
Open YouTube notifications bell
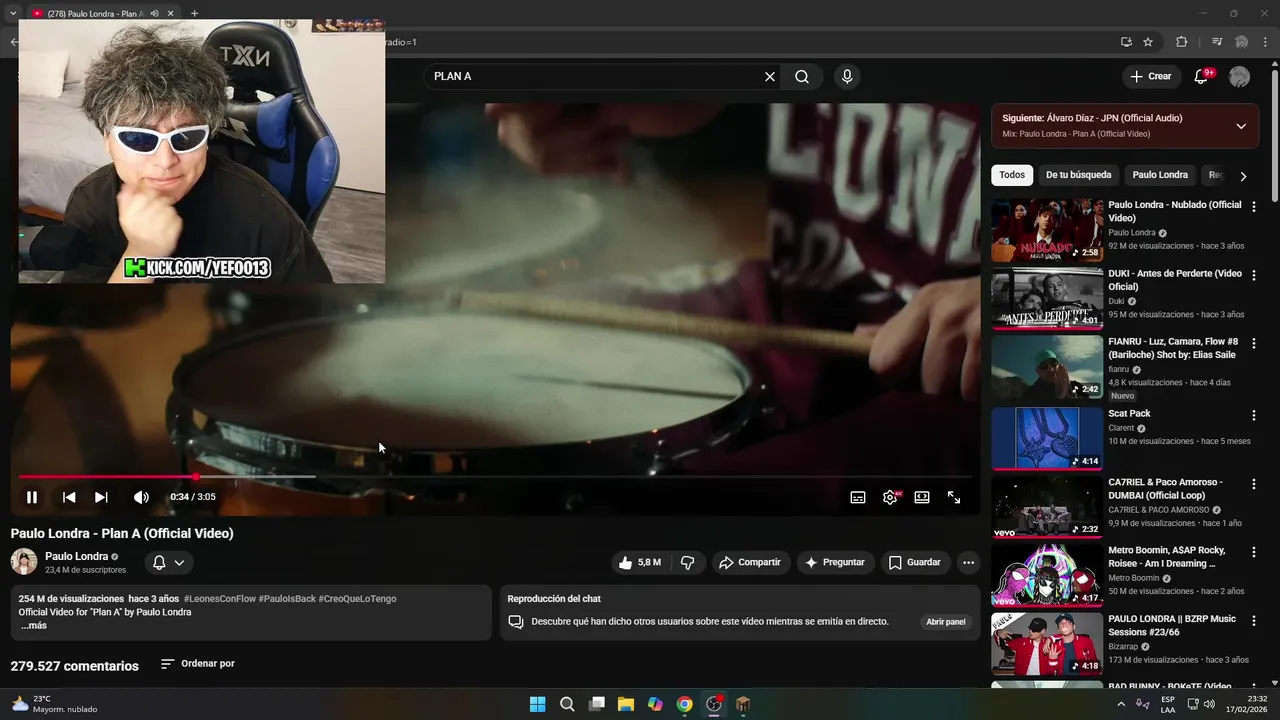1202,76
